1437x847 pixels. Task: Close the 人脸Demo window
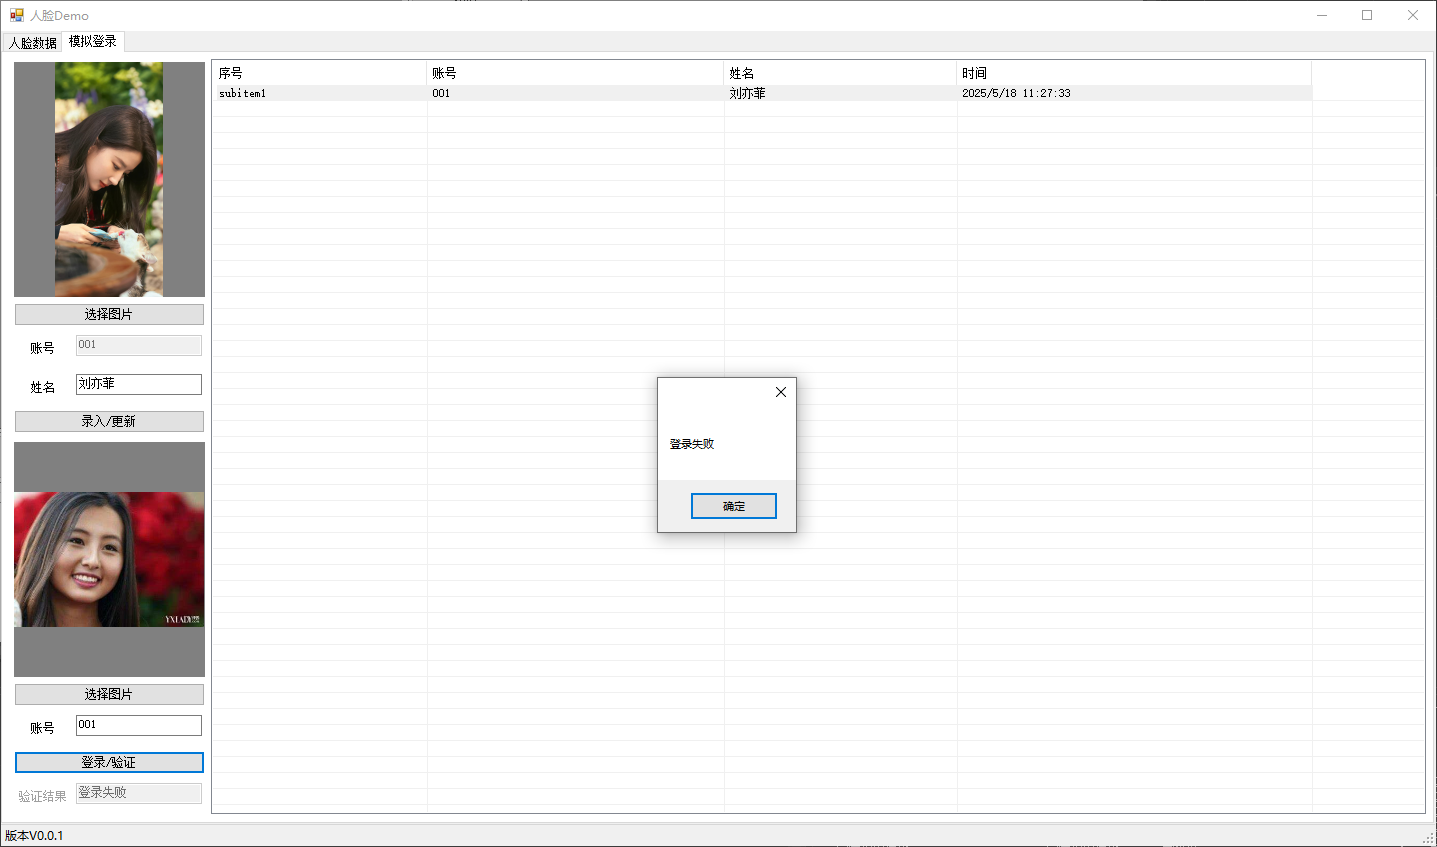pyautogui.click(x=1413, y=15)
